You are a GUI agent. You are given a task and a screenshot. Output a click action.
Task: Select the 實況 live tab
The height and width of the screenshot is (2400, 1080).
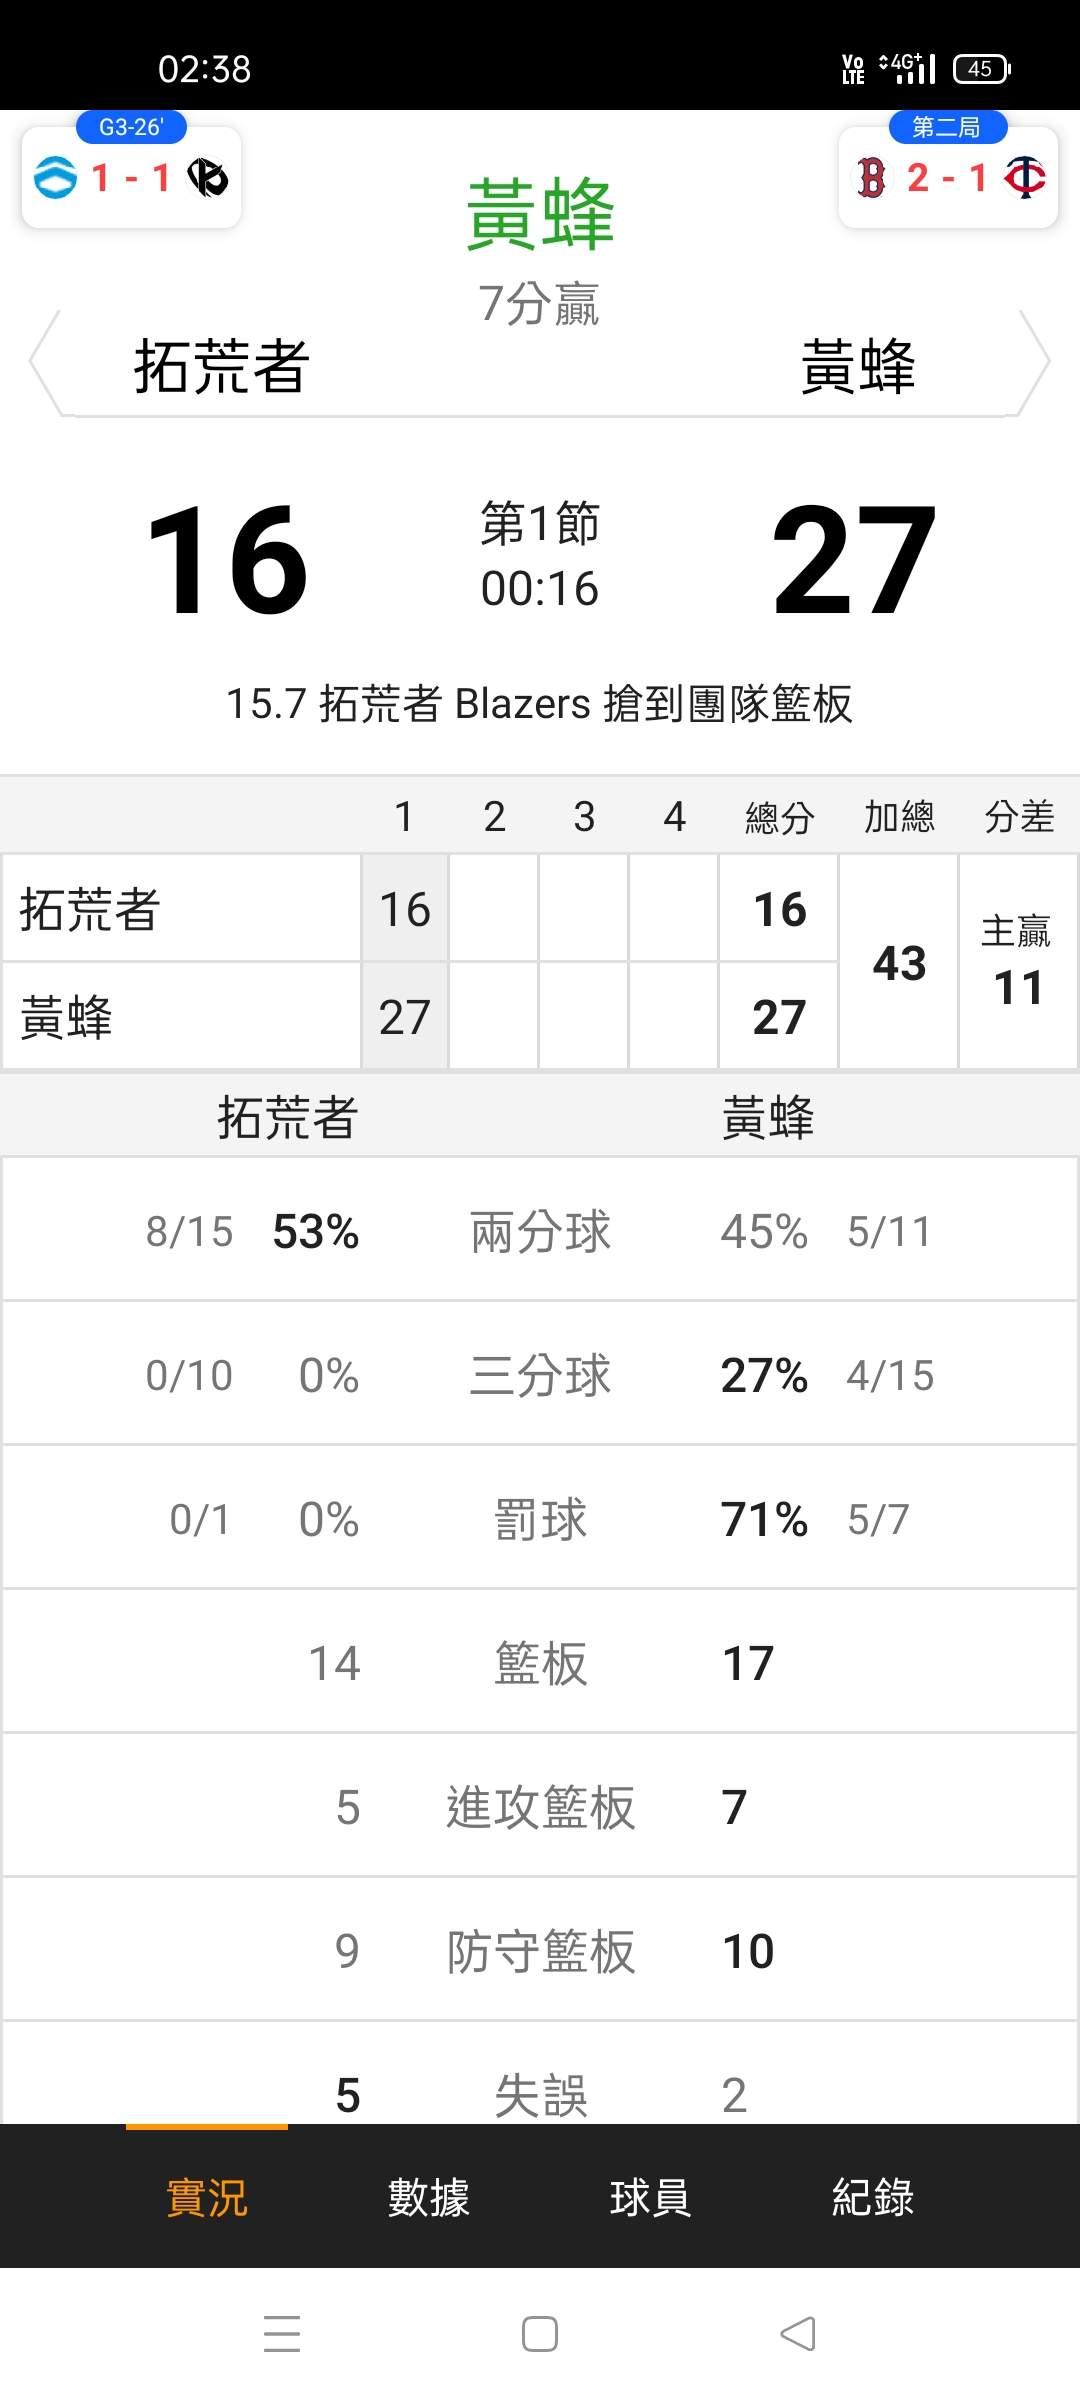coord(206,2198)
